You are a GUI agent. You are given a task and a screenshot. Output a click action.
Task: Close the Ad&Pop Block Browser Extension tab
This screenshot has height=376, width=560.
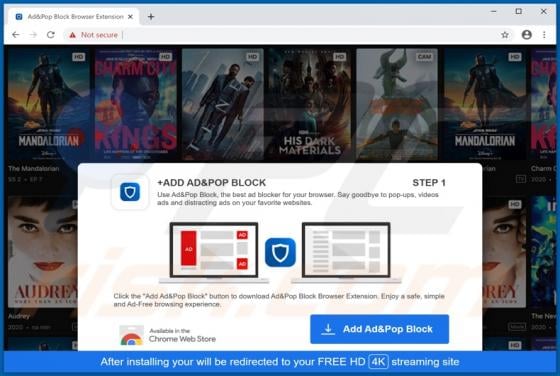click(x=130, y=16)
